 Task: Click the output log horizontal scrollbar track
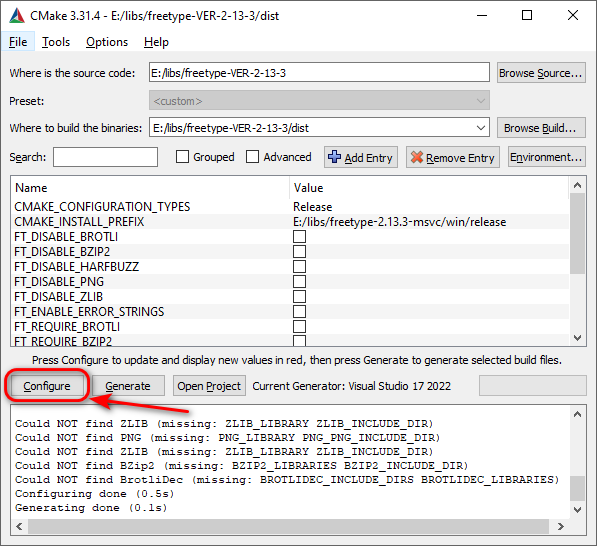(x=288, y=526)
